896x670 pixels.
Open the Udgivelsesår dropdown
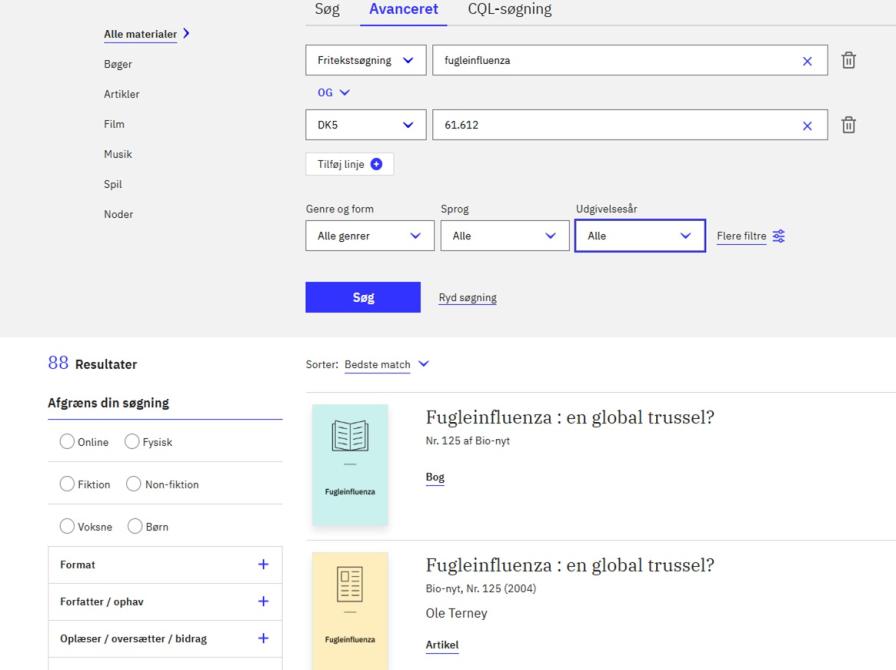point(640,236)
